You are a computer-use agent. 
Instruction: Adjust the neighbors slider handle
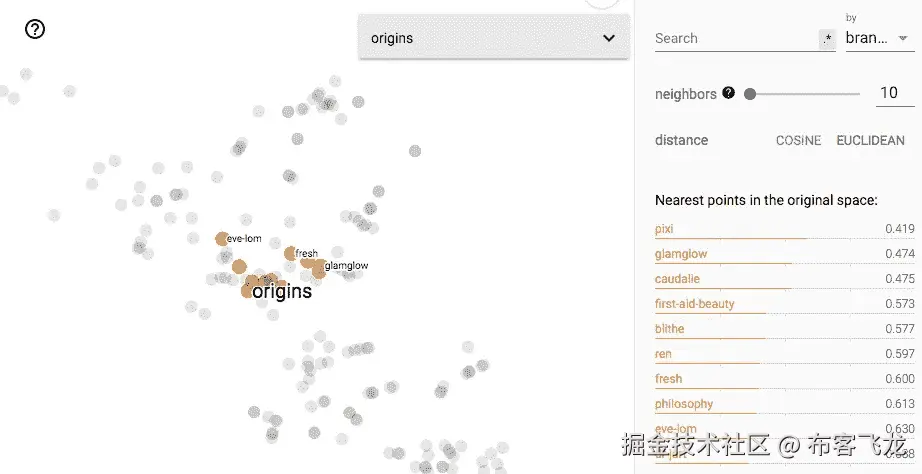750,94
